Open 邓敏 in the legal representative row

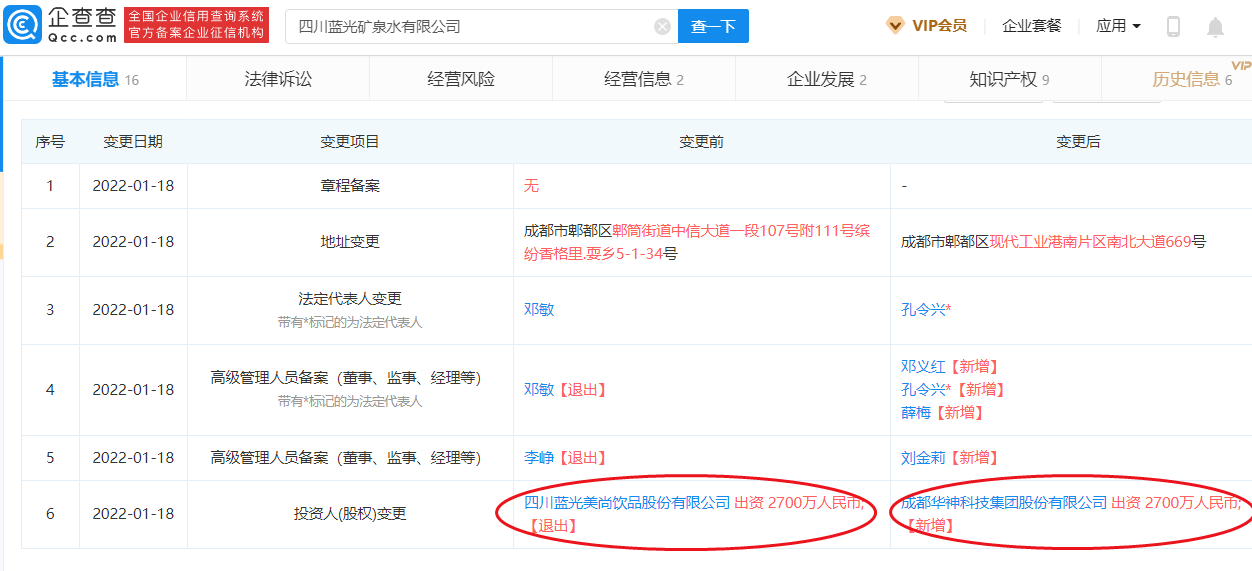click(539, 309)
